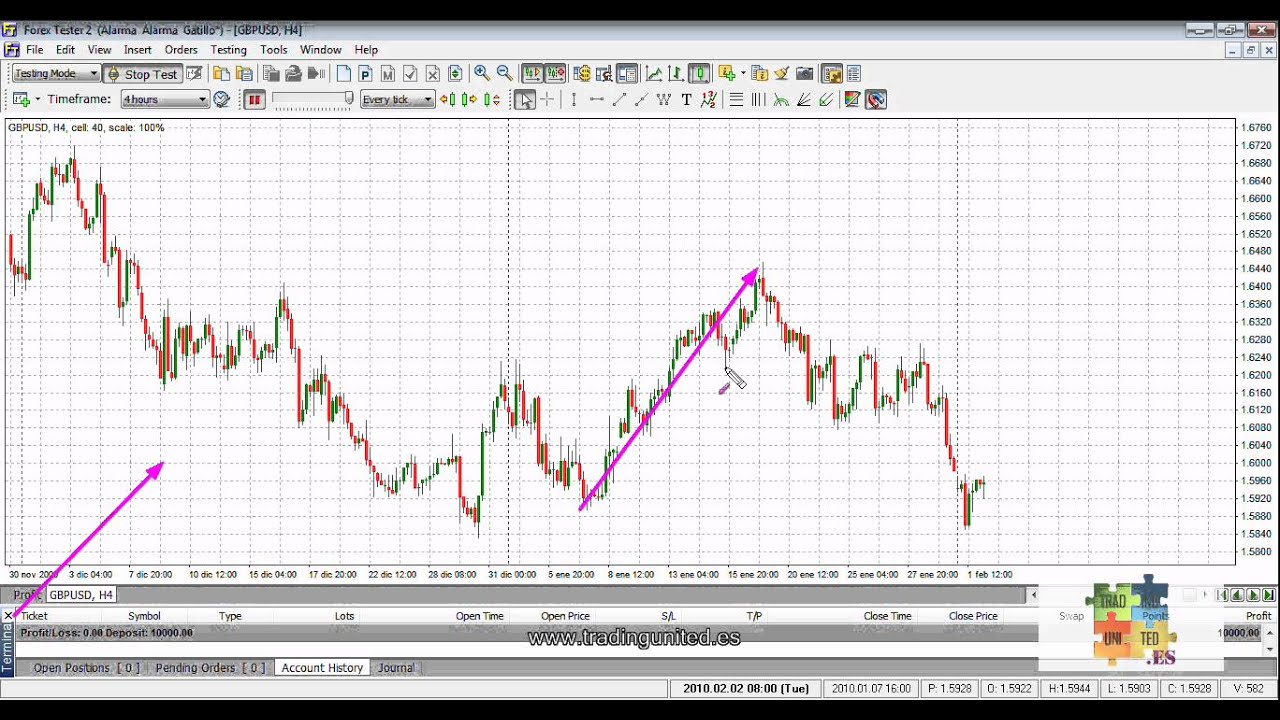Click the clock jump-to-time icon
The height and width of the screenshot is (720, 1280).
(222, 99)
